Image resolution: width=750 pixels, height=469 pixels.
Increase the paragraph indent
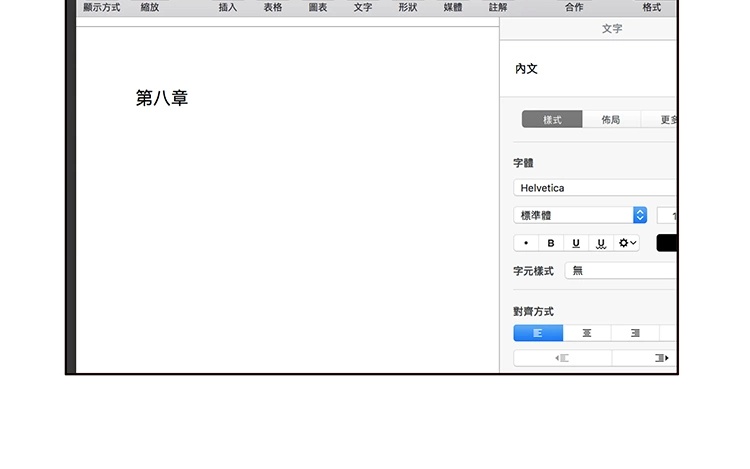tap(660, 358)
